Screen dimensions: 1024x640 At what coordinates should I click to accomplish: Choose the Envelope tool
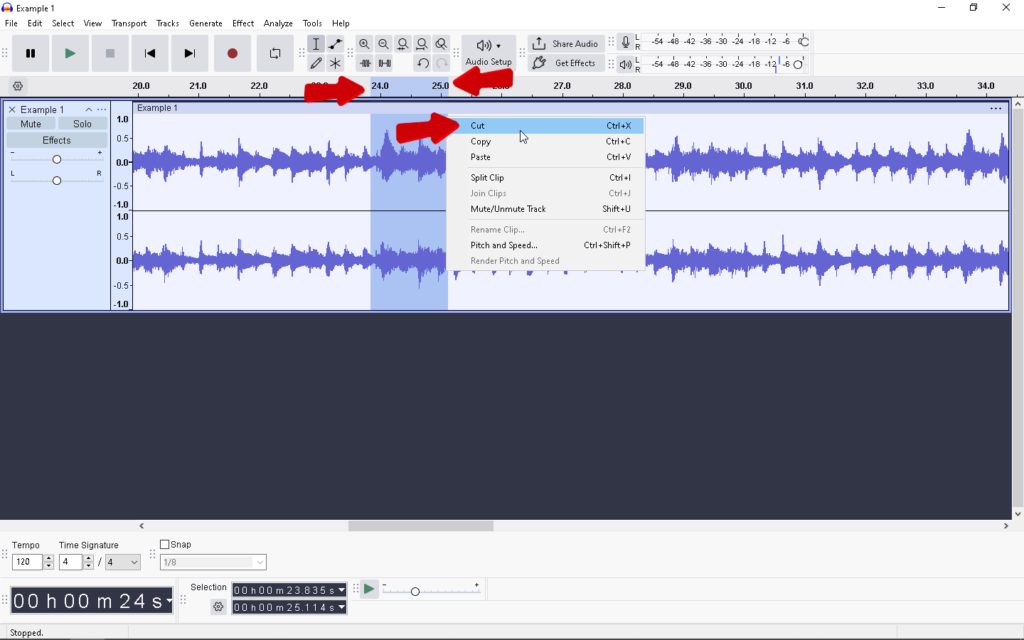click(x=335, y=44)
